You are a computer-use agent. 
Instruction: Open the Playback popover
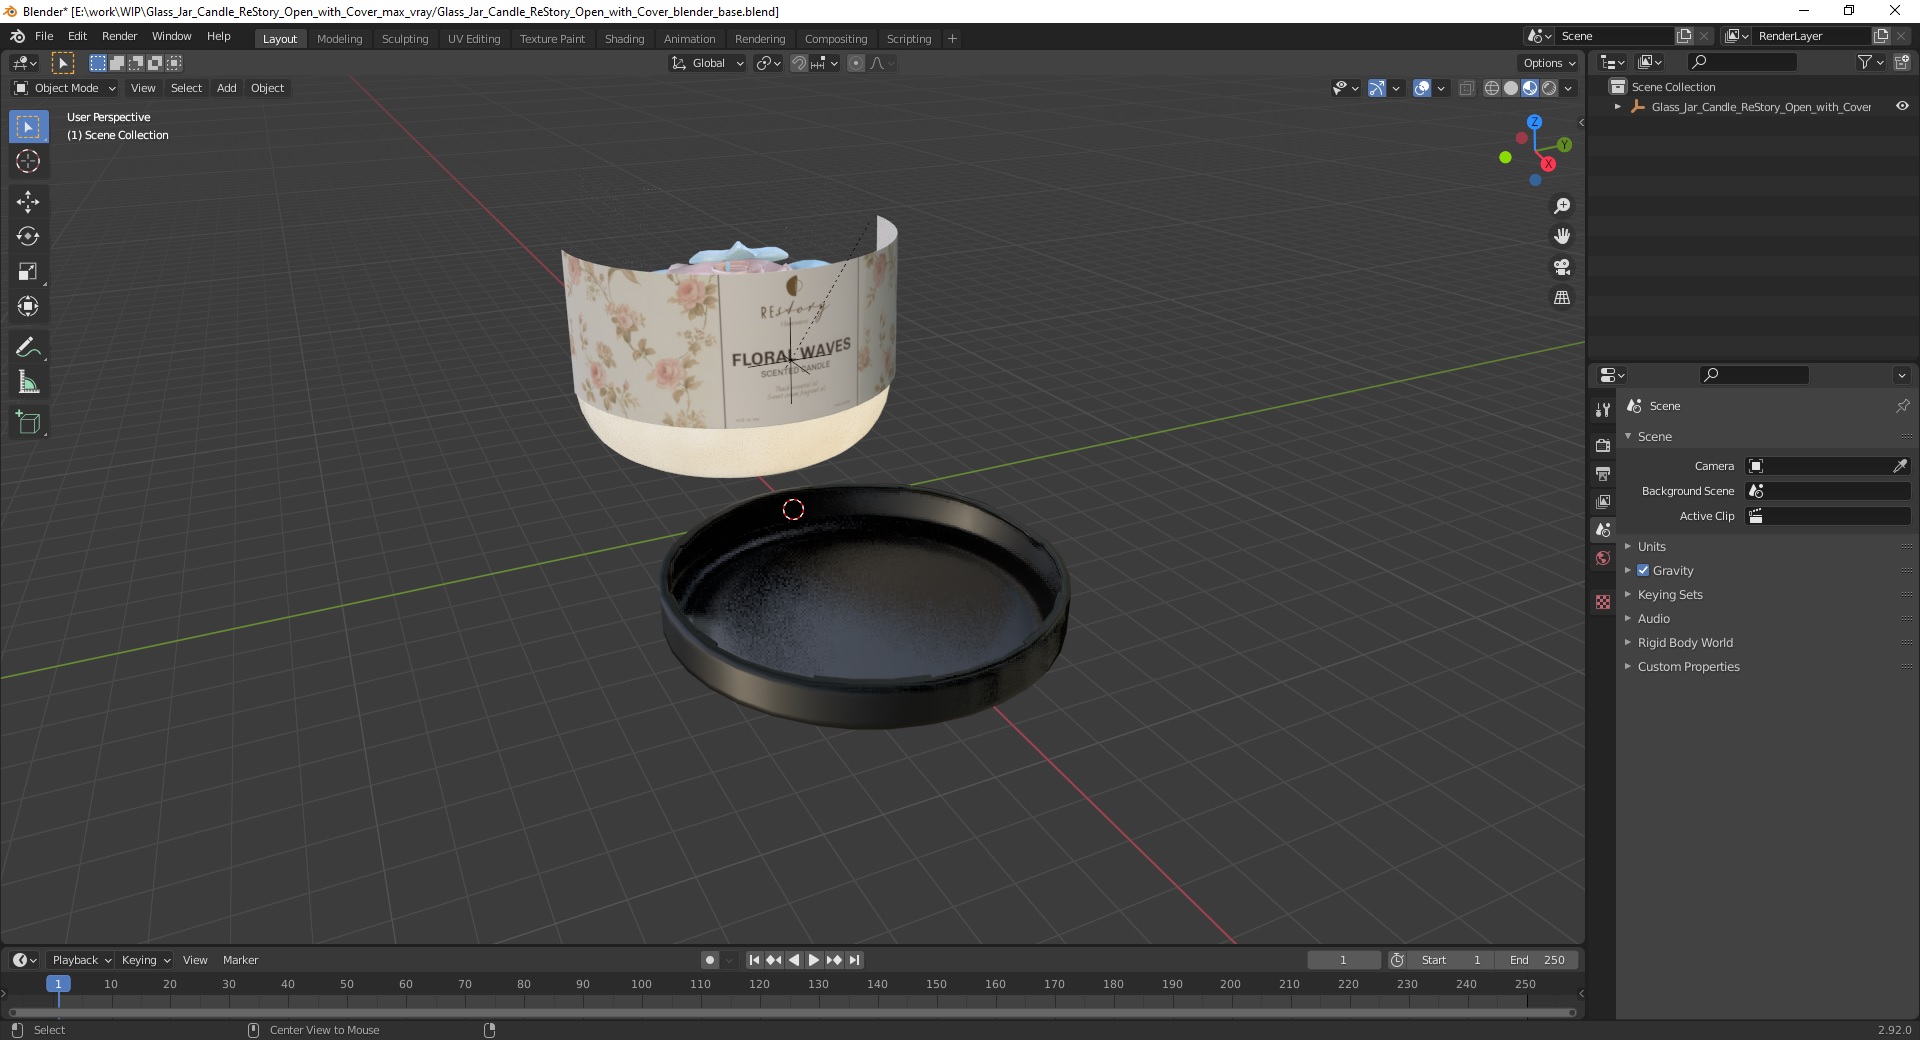(x=80, y=960)
